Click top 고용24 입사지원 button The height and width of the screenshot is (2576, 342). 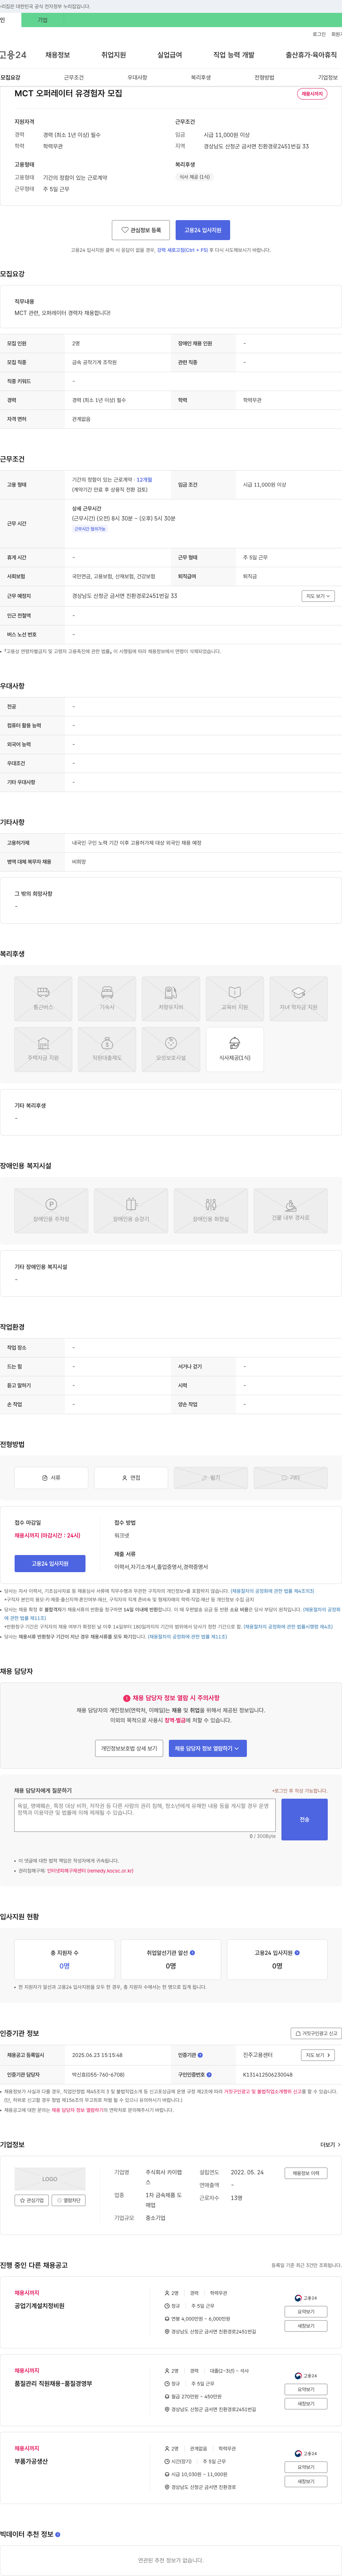pyautogui.click(x=203, y=230)
